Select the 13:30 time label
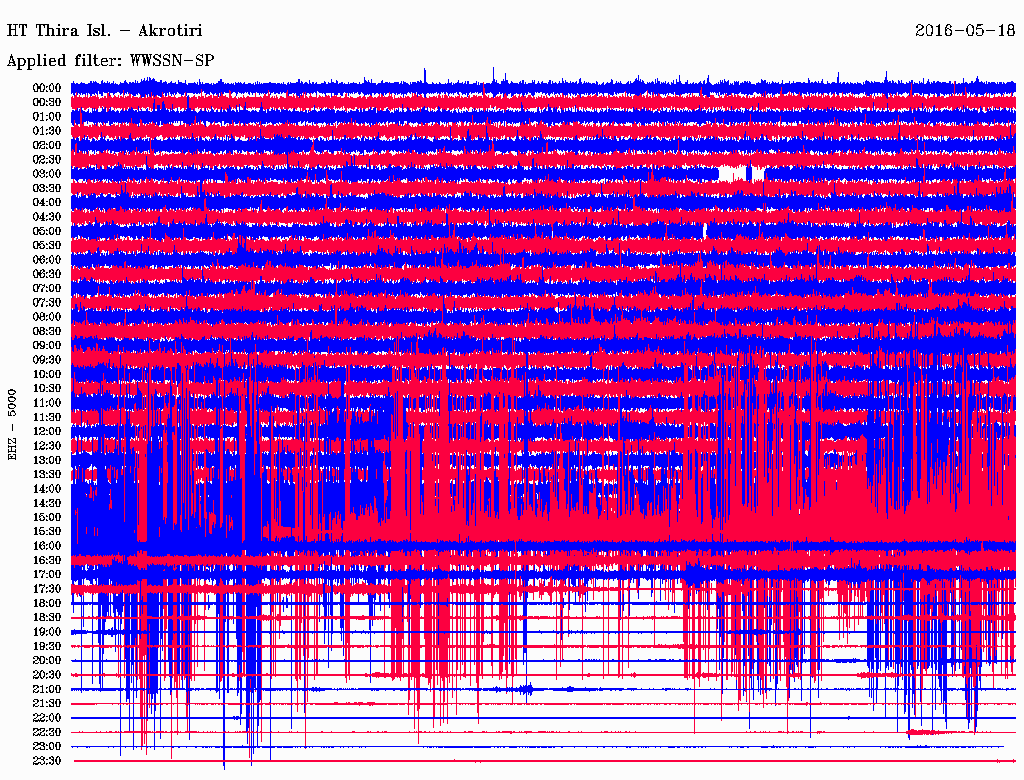Screen dimensions: 1024x780 pos(46,474)
